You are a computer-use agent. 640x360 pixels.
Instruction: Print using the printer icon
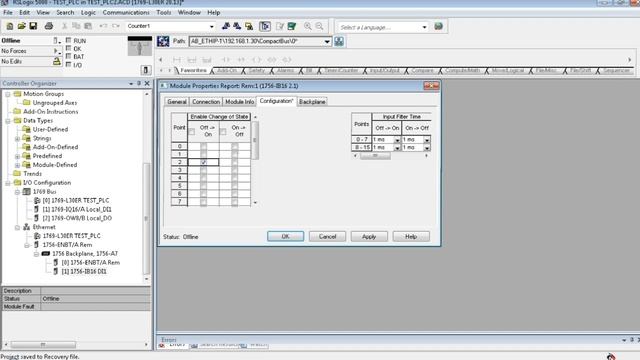click(x=49, y=26)
